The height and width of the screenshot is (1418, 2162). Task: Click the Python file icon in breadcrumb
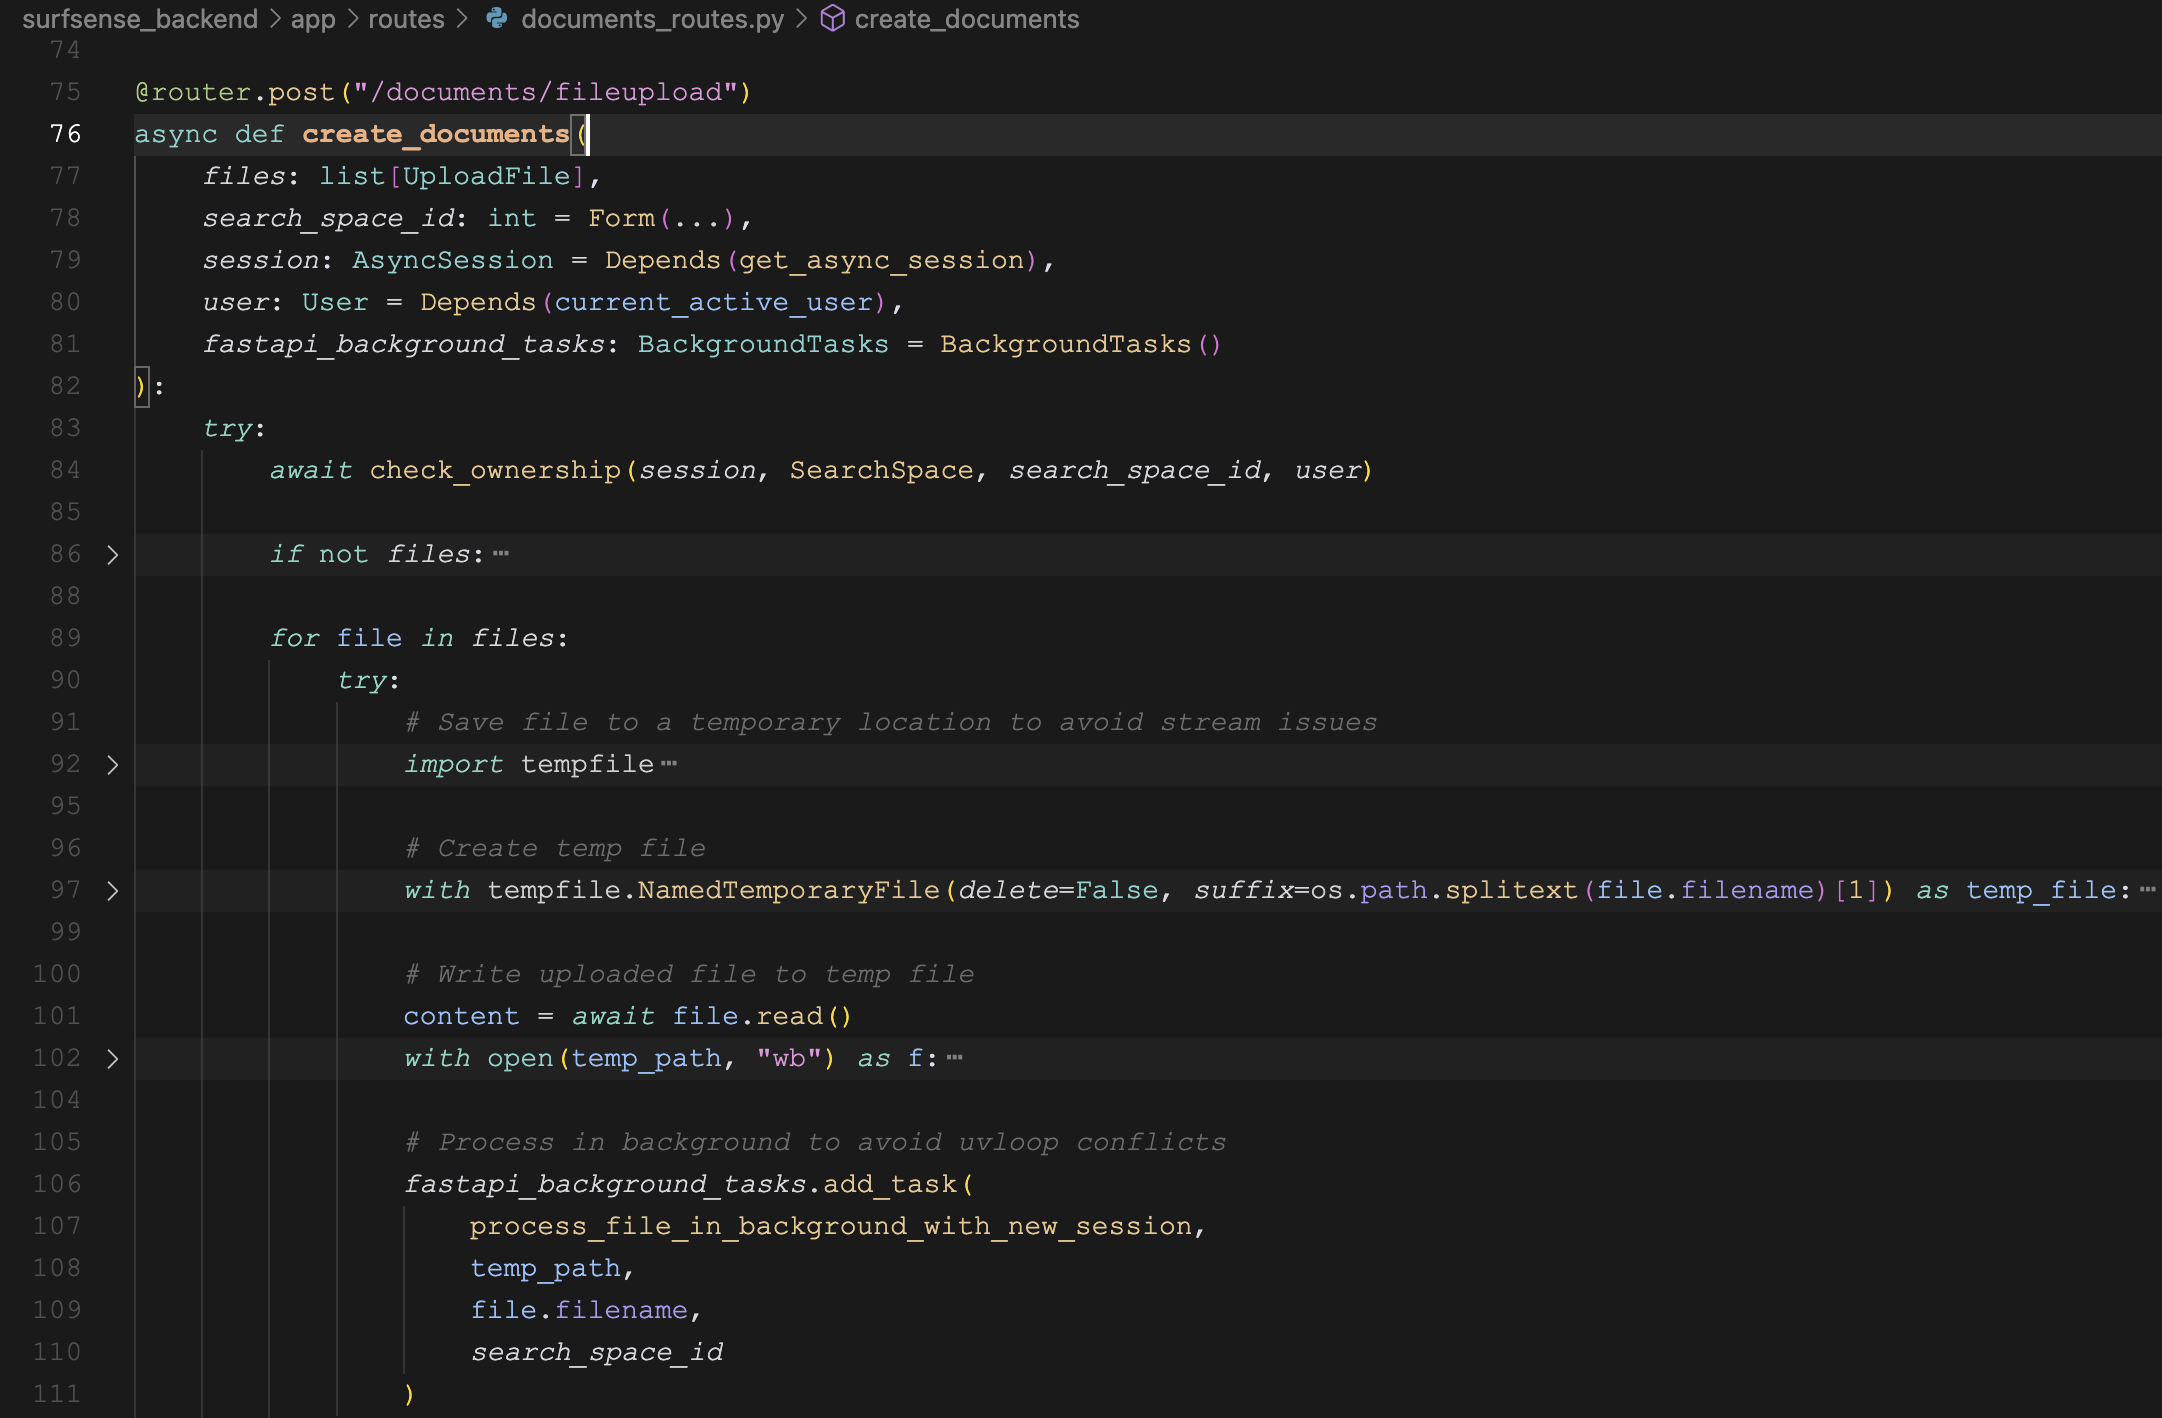click(x=497, y=19)
